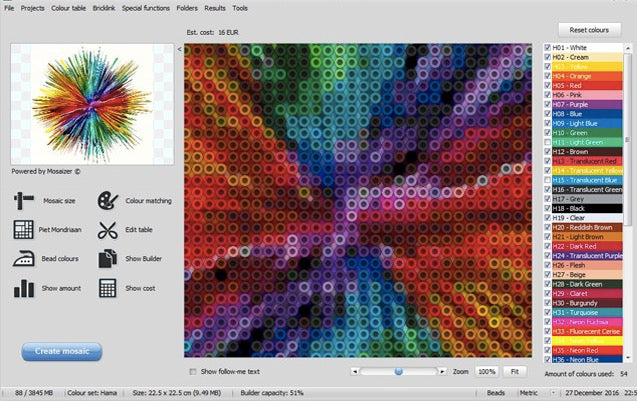
Task: Uncheck the H02 - Cream colour checkbox
Action: (548, 57)
